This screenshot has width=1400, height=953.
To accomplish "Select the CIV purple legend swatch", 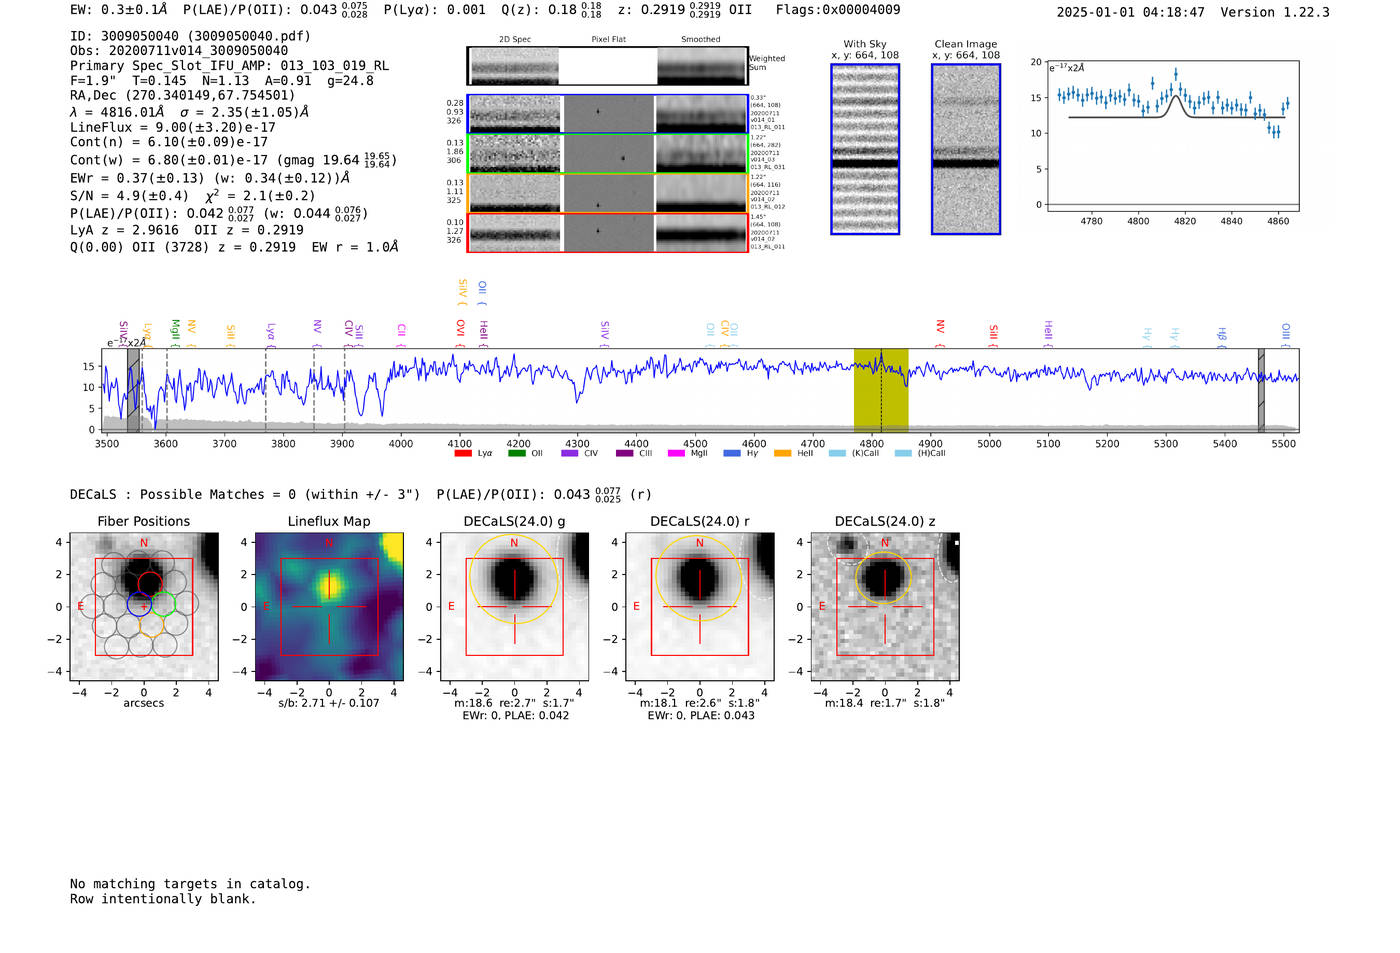I will click(570, 453).
